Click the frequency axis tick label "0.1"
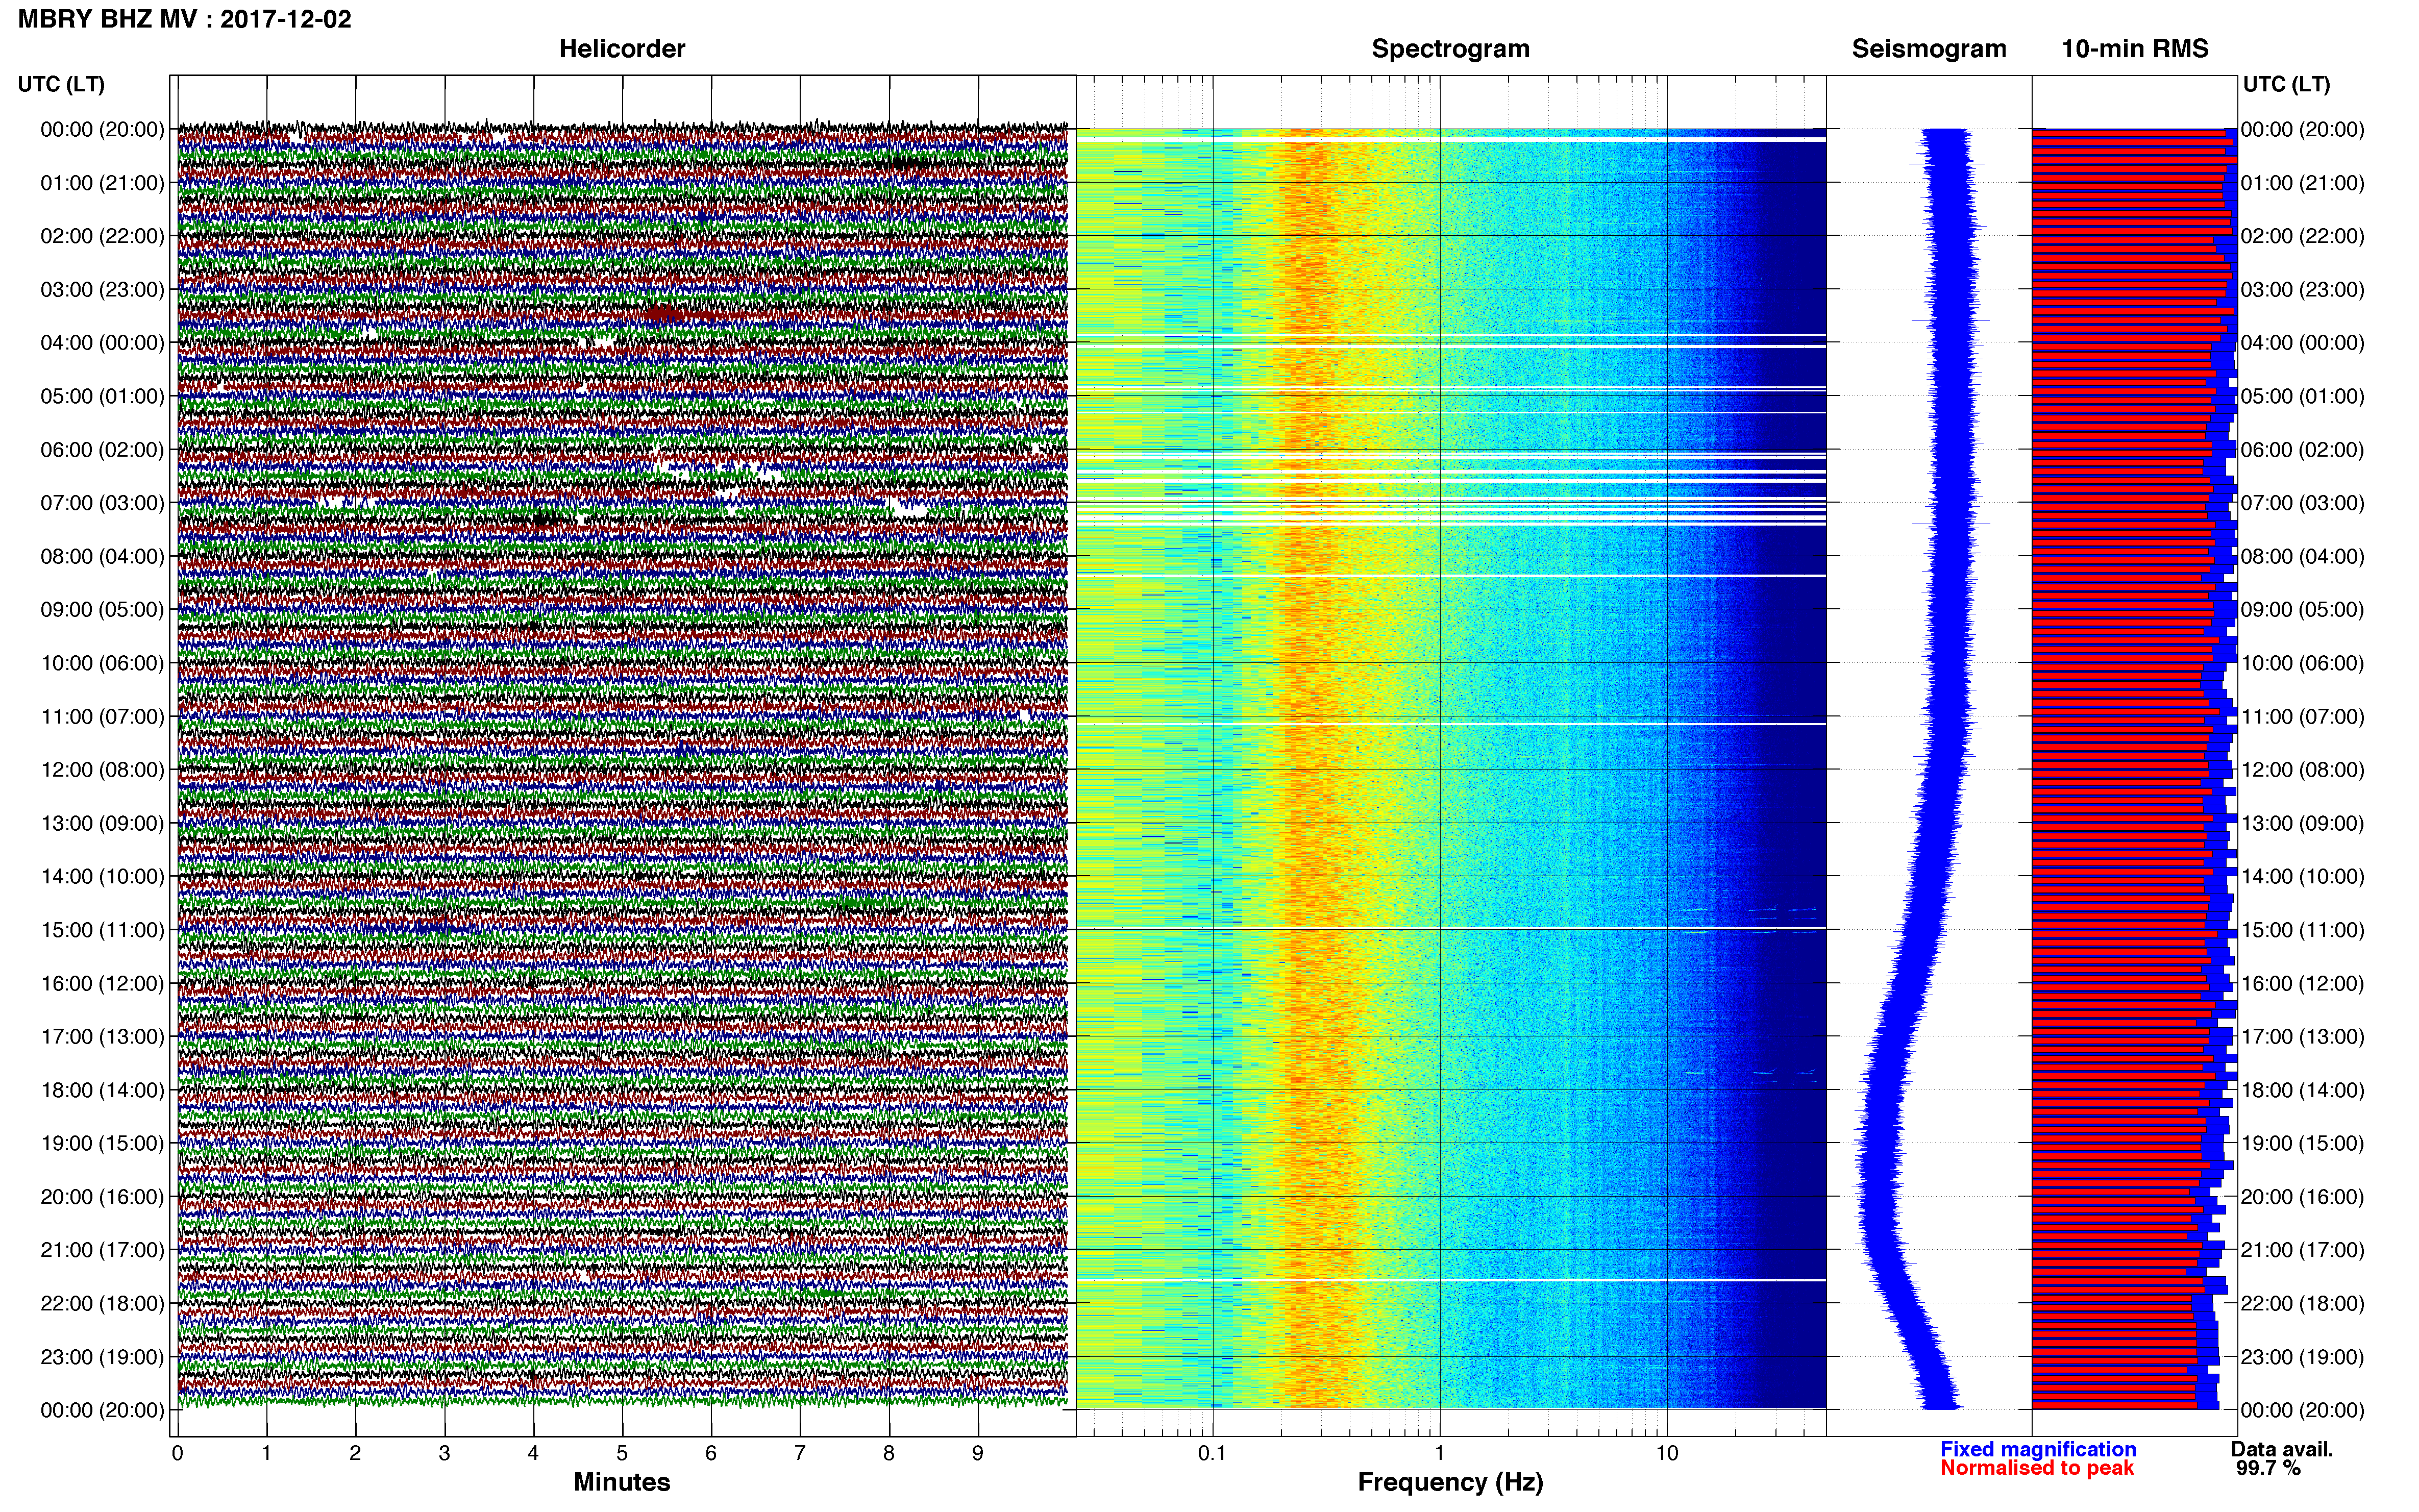2419x1512 pixels. [1212, 1454]
